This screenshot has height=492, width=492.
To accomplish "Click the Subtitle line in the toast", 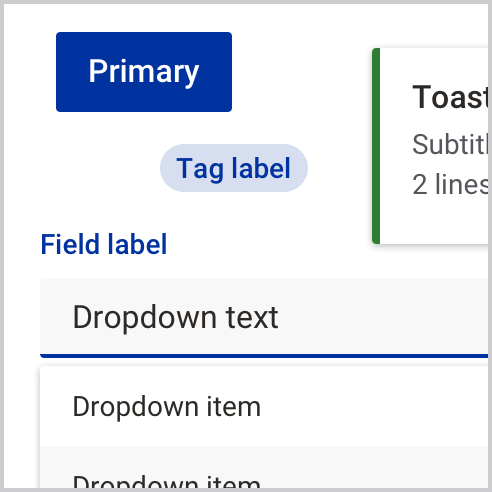I will (450, 144).
